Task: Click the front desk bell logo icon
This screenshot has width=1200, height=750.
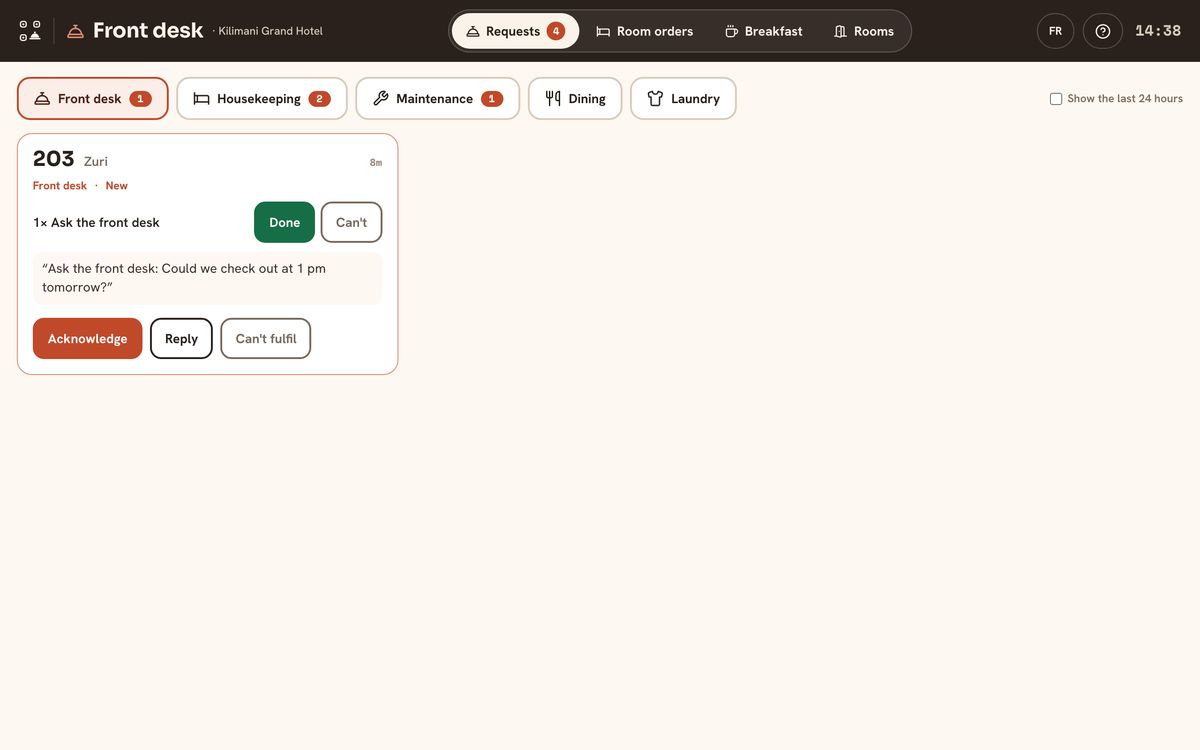Action: [x=76, y=31]
